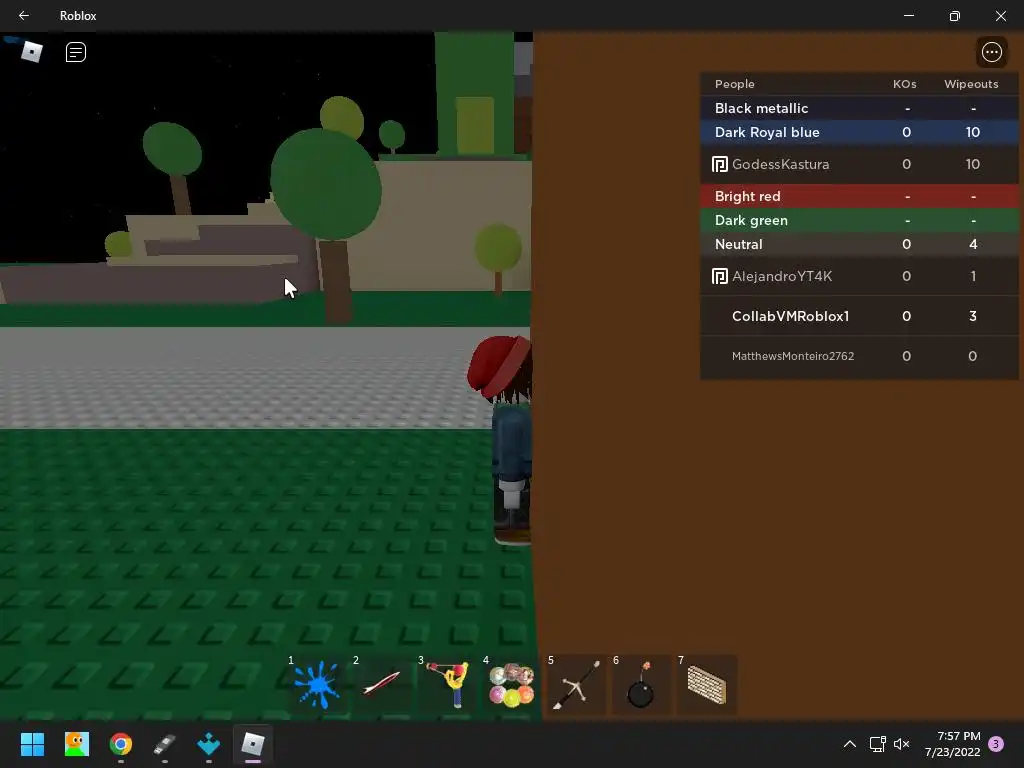Viewport: 1024px width, 768px height.
Task: Select the bomb in hotbar slot 6
Action: (641, 684)
